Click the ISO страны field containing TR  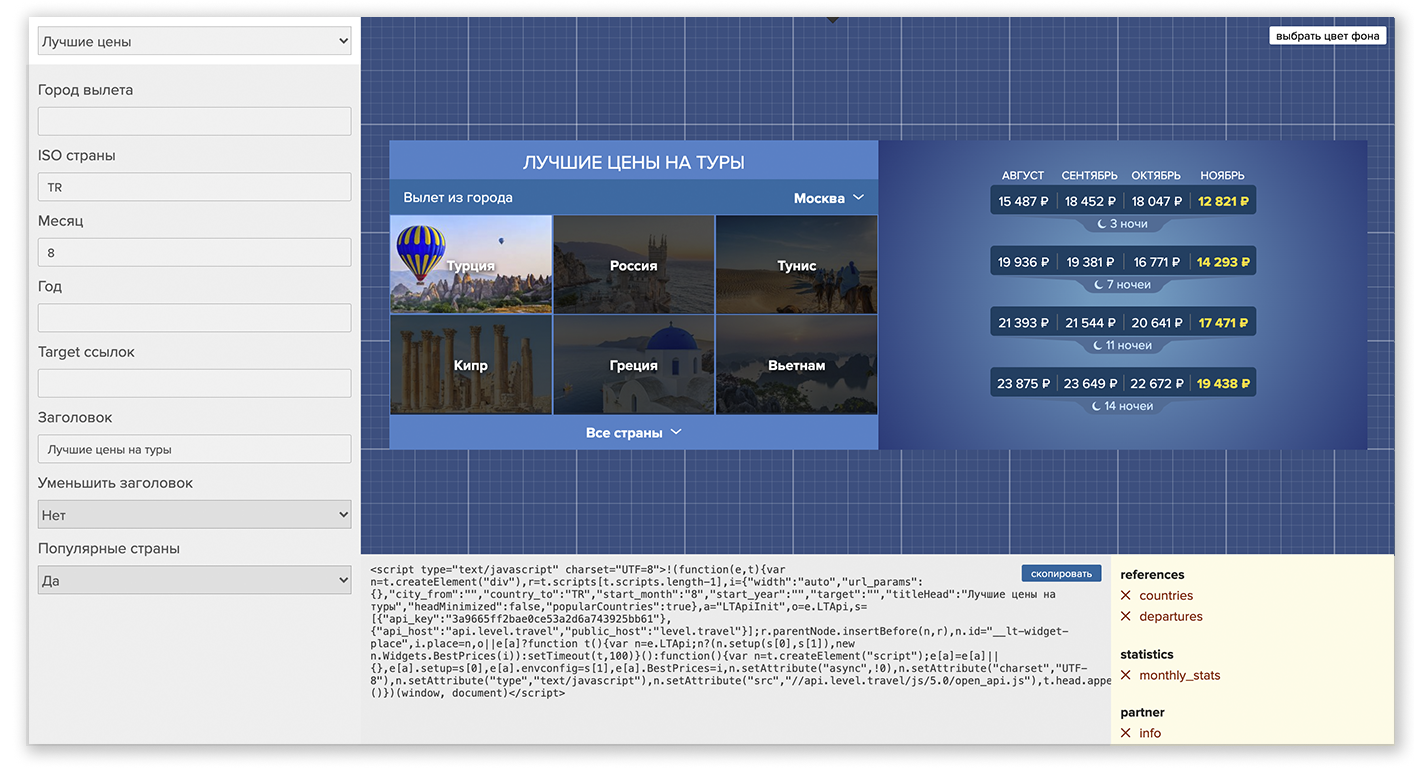pyautogui.click(x=194, y=187)
